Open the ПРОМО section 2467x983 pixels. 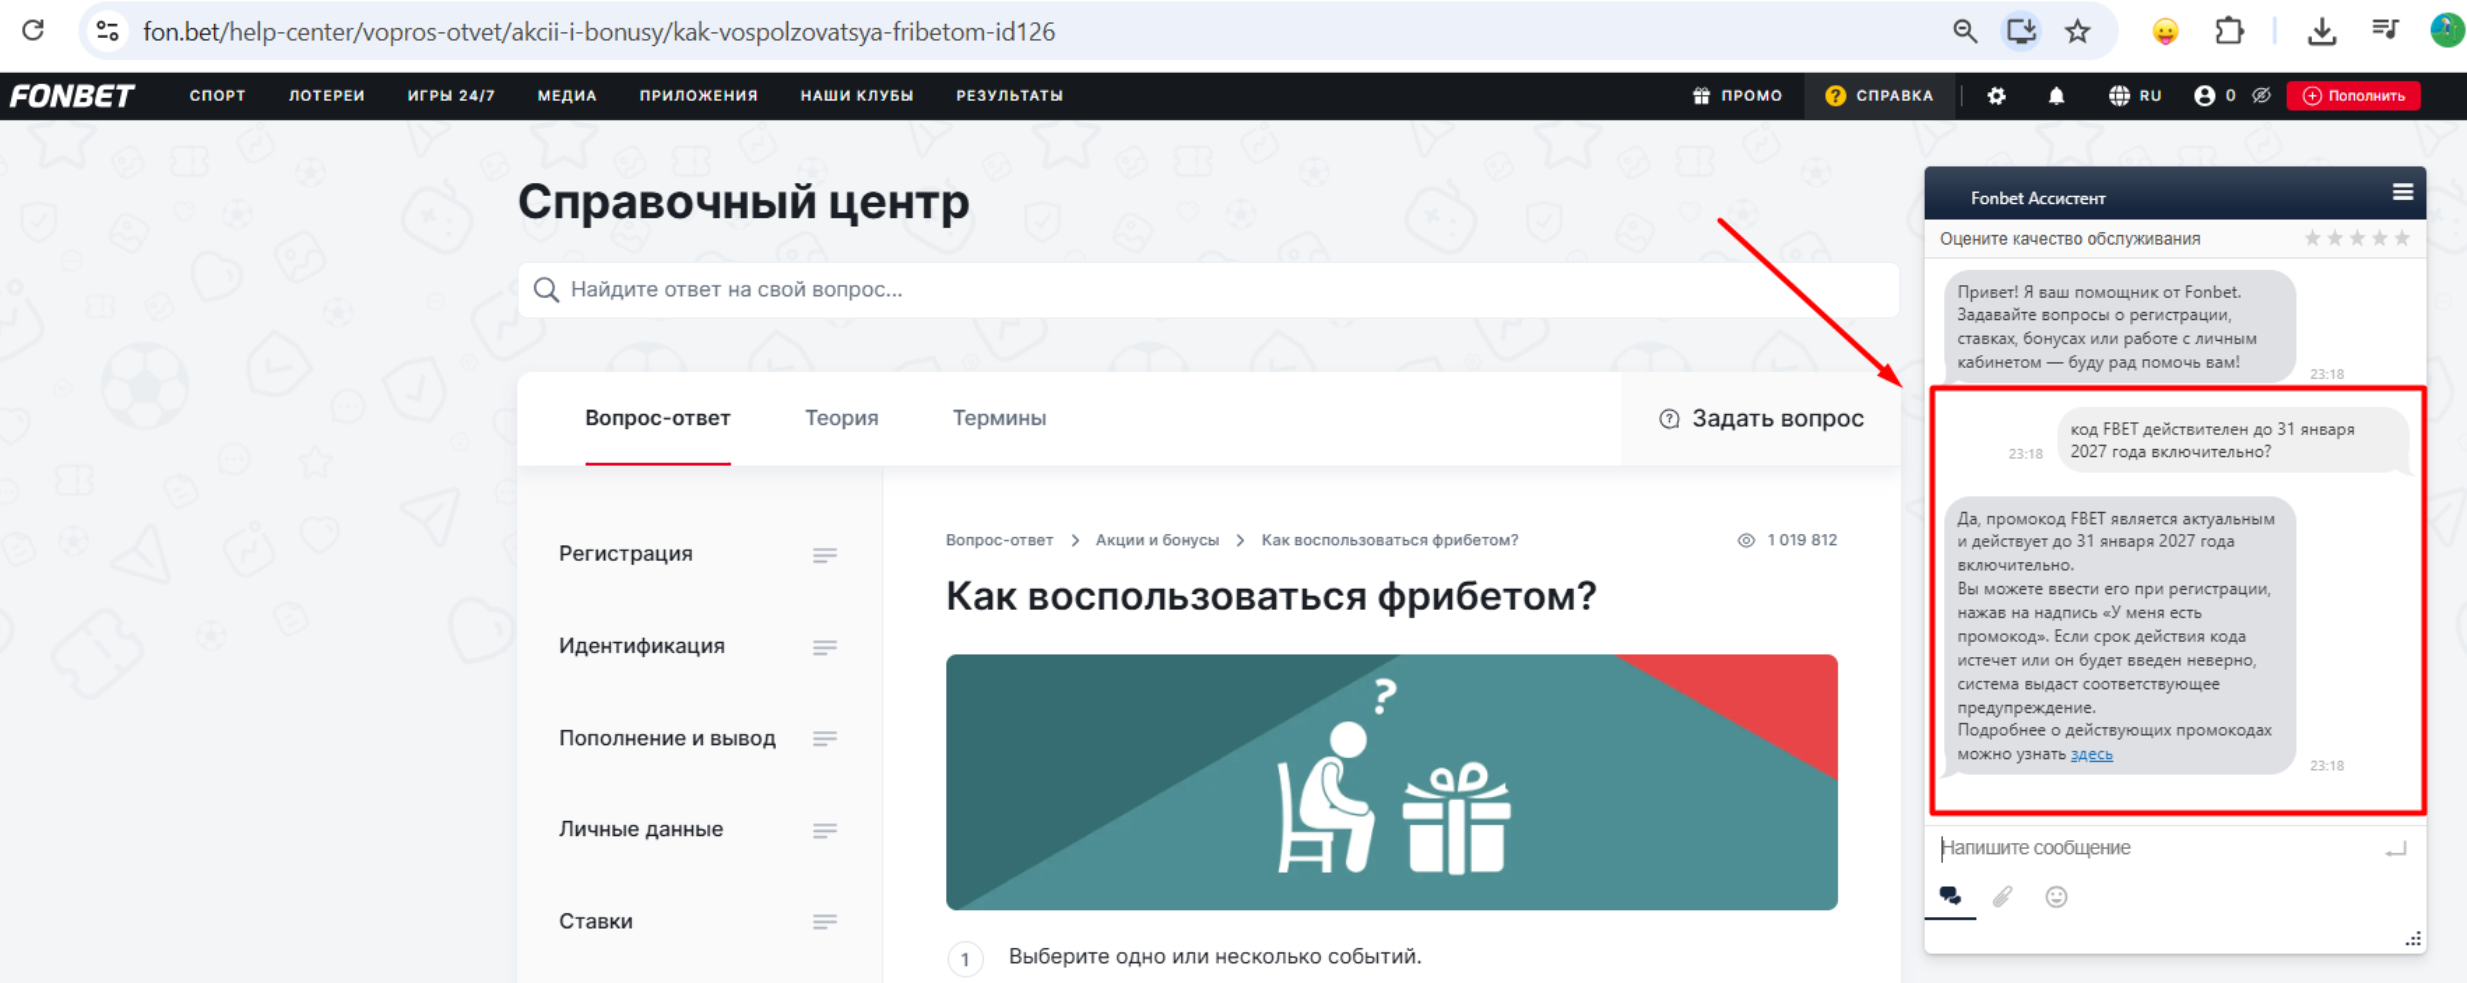coord(1737,96)
